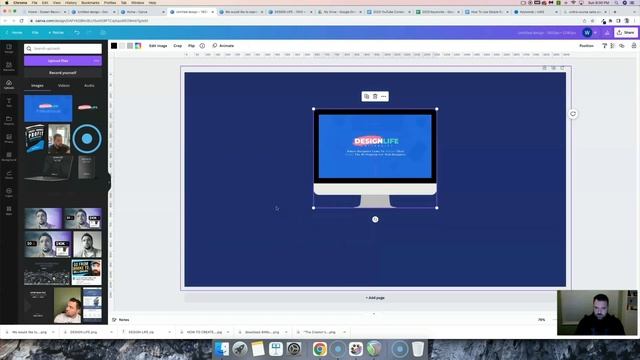Open the Transparency control icon
The height and width of the screenshot is (360, 640).
pyautogui.click(x=613, y=46)
